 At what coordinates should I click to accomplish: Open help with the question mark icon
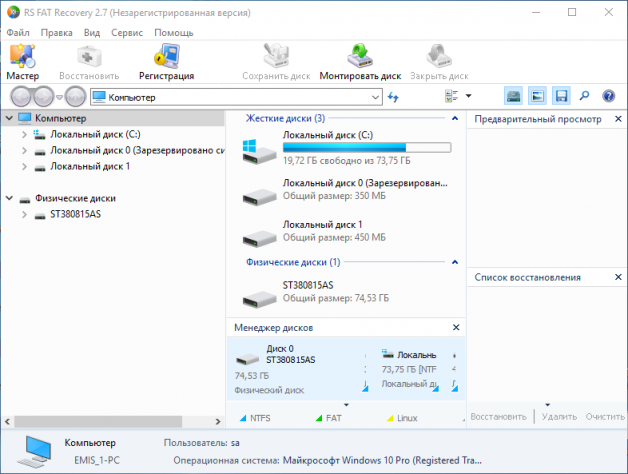coord(608,96)
